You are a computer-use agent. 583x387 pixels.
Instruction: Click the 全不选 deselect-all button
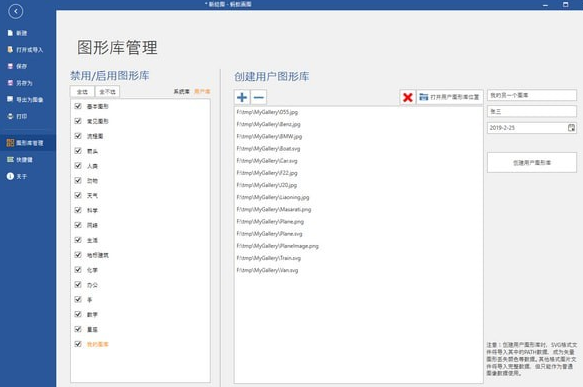coord(107,91)
